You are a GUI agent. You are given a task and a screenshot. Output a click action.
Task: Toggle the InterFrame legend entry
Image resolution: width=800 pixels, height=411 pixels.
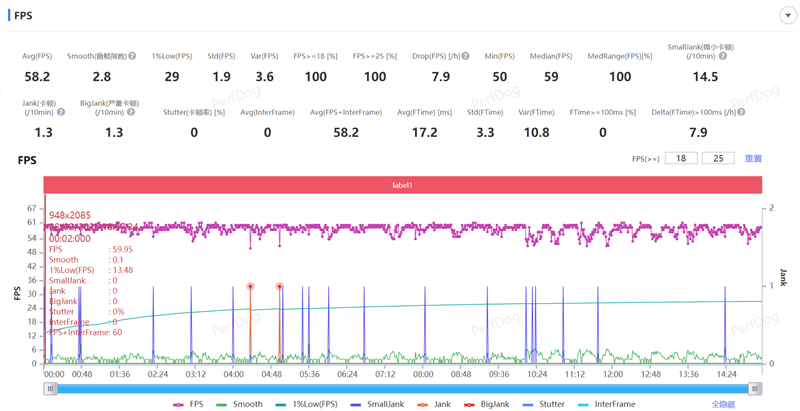(x=606, y=404)
